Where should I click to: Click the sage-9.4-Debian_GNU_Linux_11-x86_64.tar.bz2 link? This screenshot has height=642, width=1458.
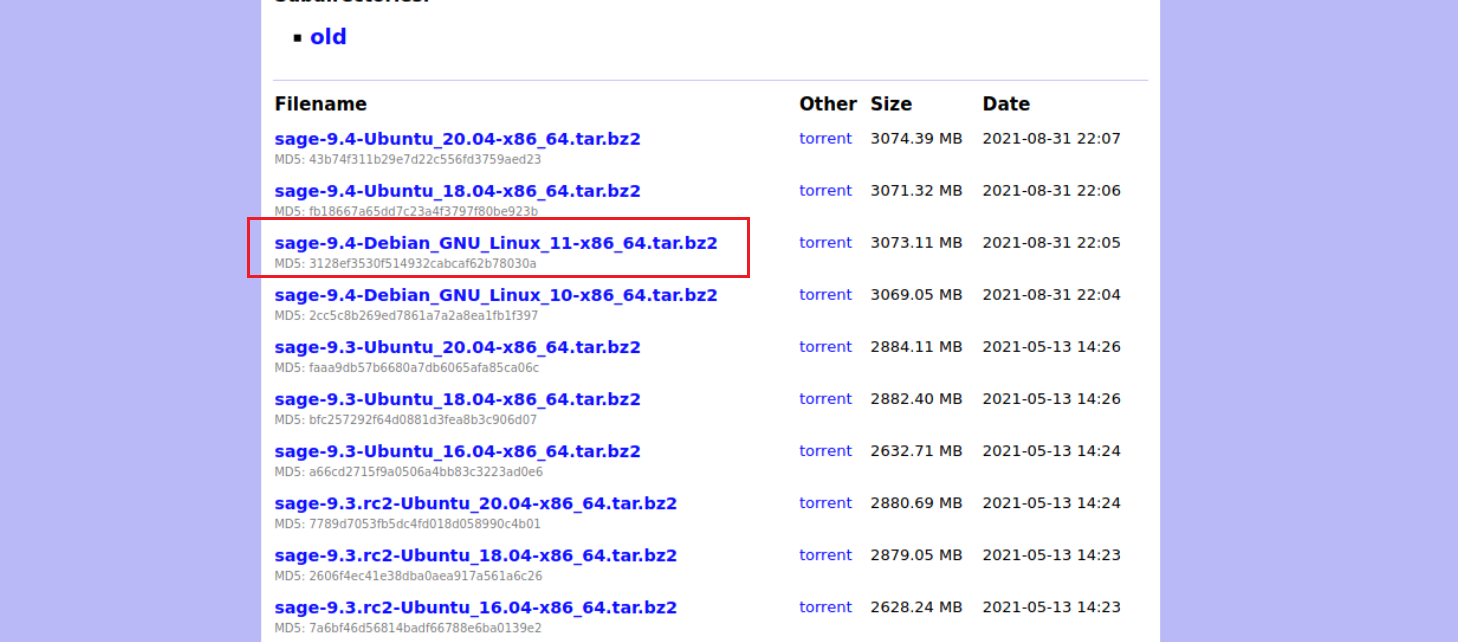[496, 243]
